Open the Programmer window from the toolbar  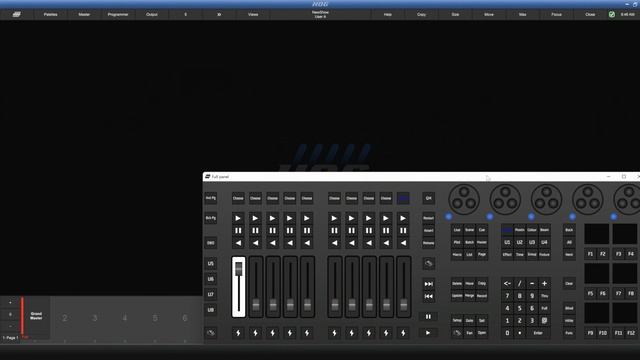118,14
